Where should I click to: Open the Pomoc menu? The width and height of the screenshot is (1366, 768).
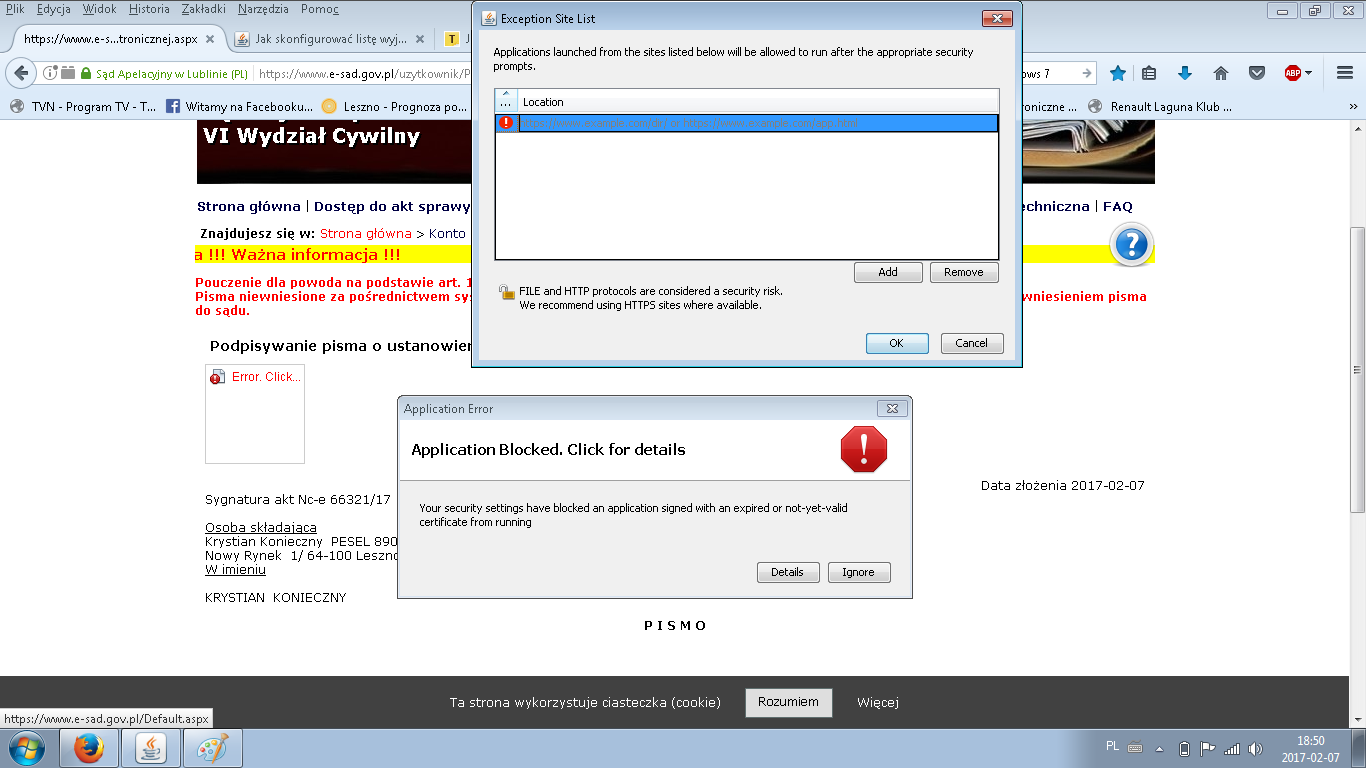coord(320,9)
